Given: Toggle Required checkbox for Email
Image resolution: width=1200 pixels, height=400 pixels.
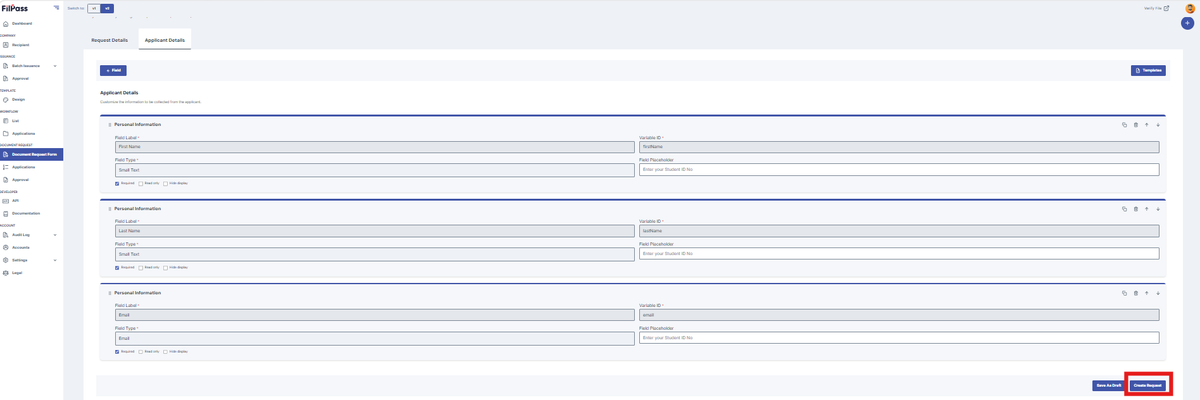Looking at the screenshot, I should point(117,351).
